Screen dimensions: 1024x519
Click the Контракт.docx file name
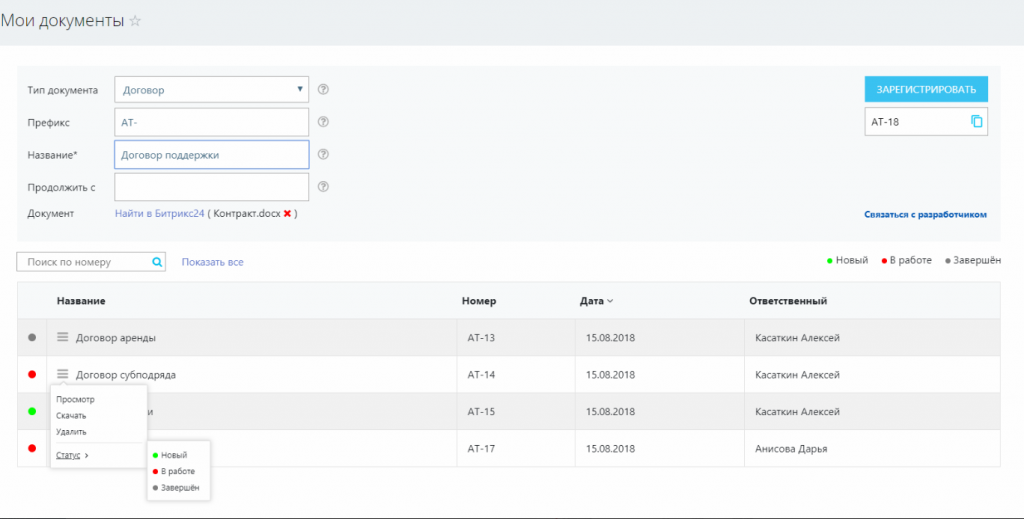[x=246, y=213]
